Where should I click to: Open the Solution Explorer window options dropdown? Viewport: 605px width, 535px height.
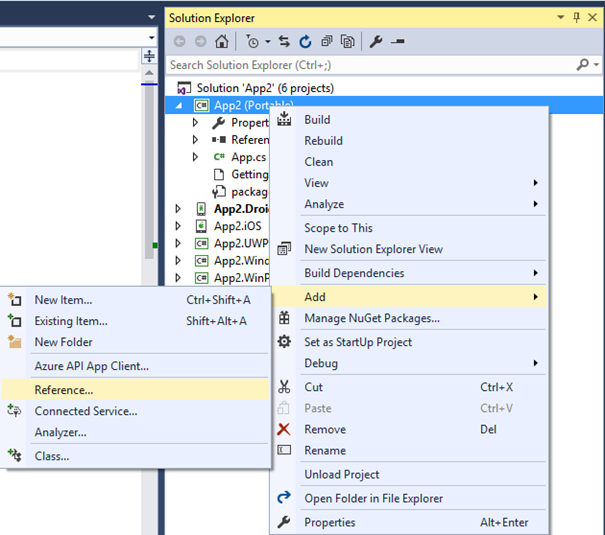click(x=561, y=17)
